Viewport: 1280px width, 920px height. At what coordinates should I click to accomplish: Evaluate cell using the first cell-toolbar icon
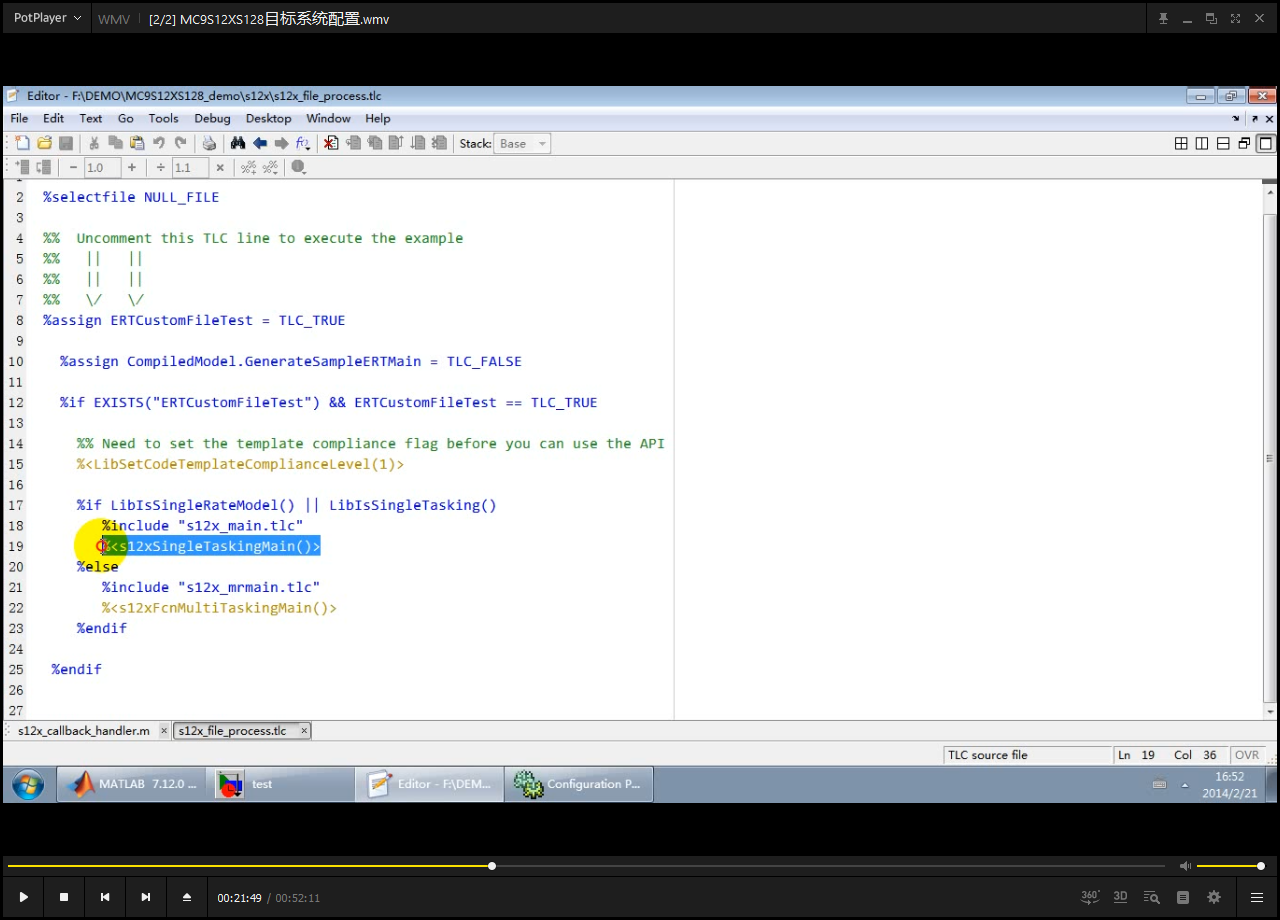(22, 168)
